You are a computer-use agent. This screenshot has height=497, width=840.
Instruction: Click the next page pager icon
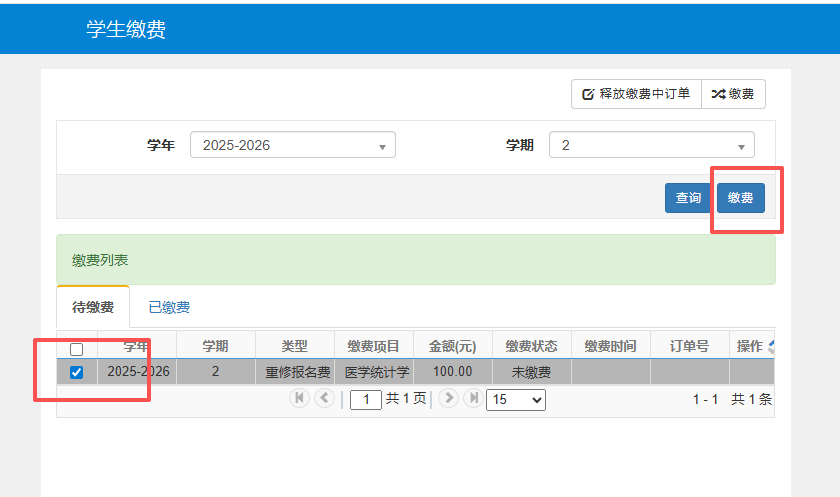point(449,398)
